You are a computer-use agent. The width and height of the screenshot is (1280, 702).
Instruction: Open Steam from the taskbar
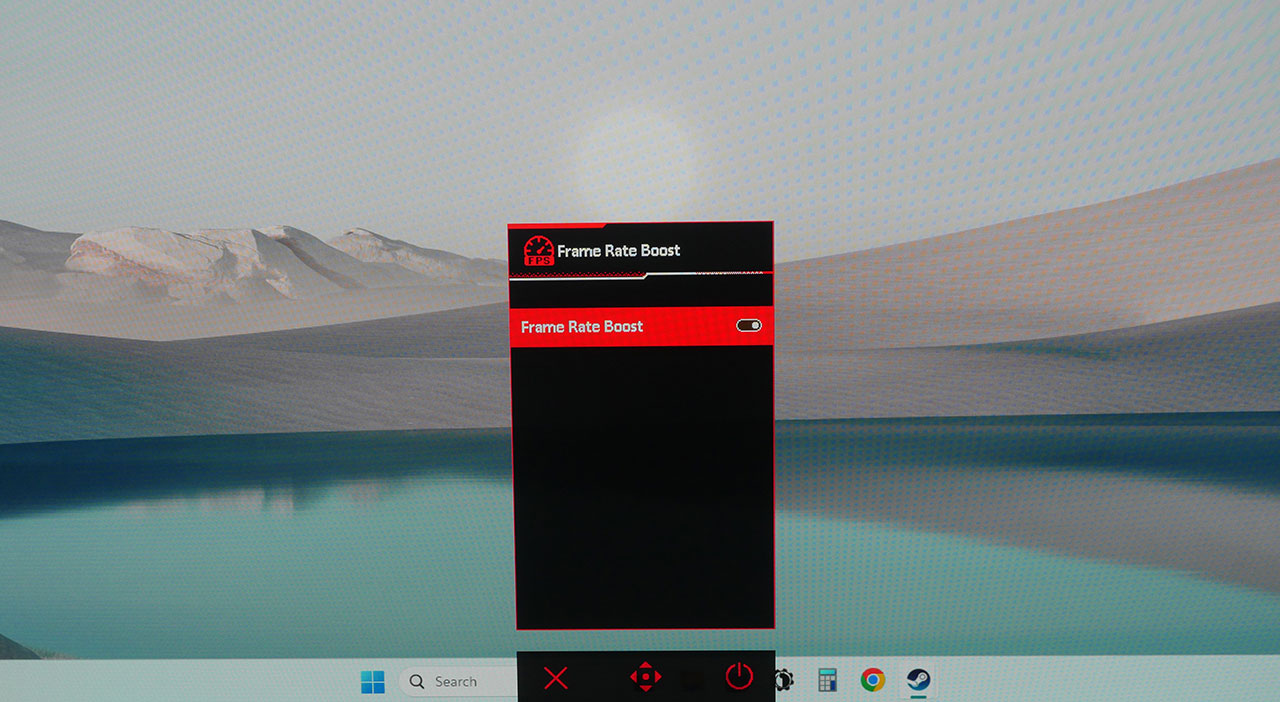pyautogui.click(x=919, y=681)
